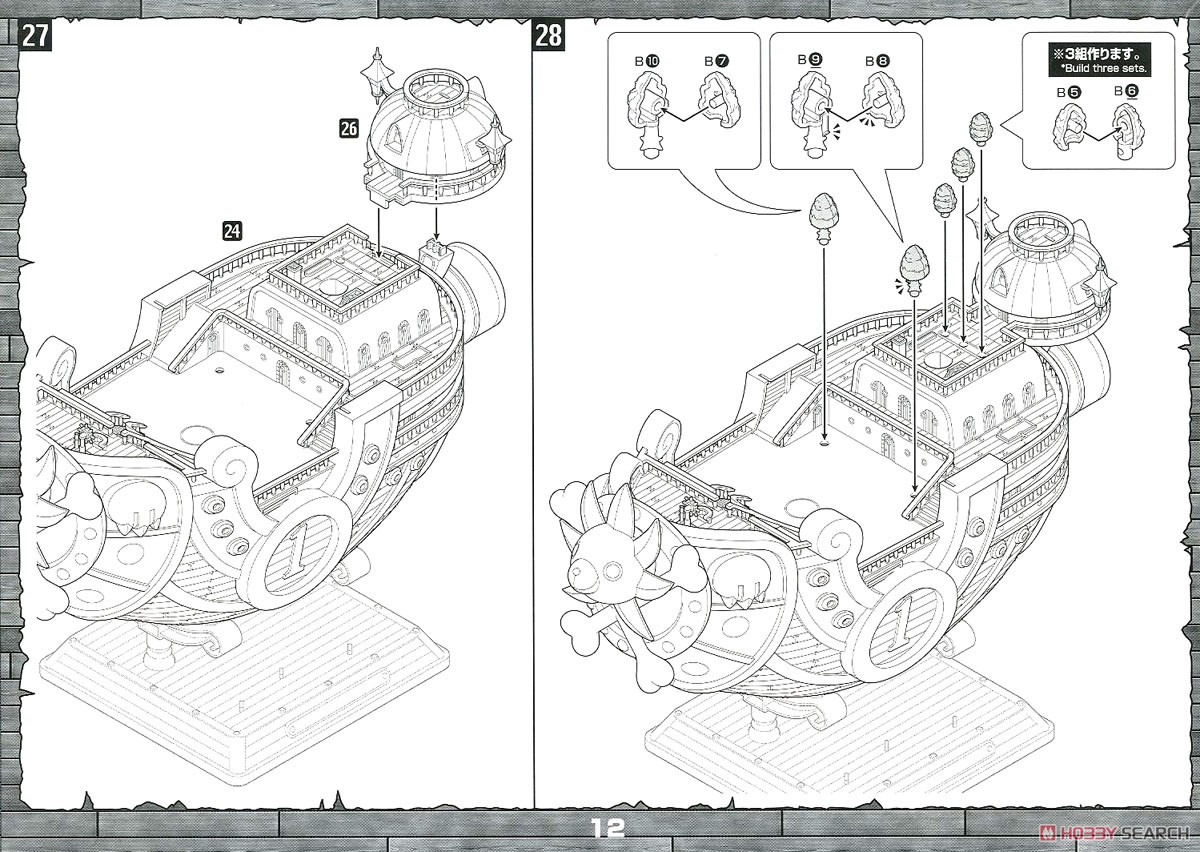The width and height of the screenshot is (1200, 852).
Task: Click the part label B⑧
Action: [x=877, y=60]
